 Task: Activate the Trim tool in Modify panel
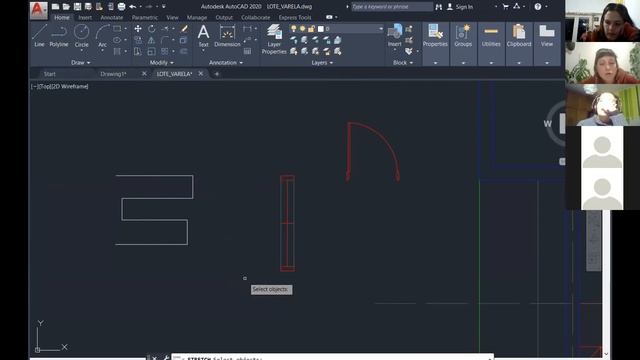click(x=165, y=29)
